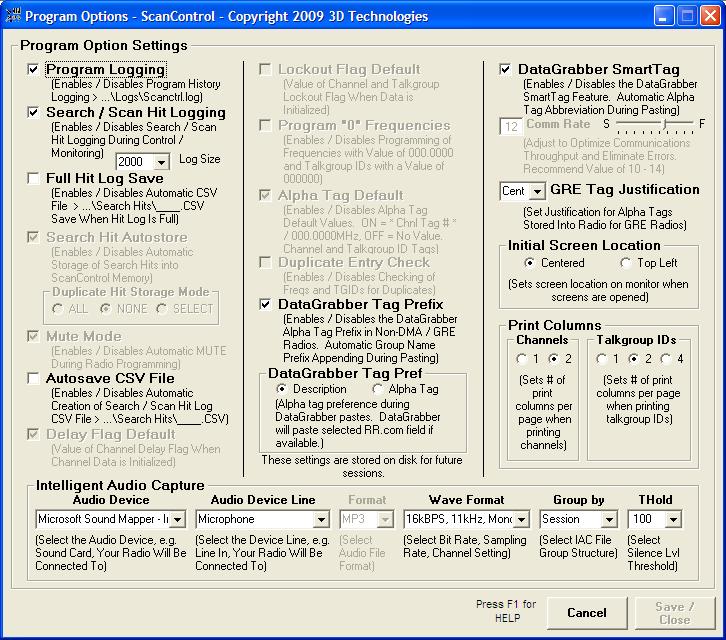The image size is (726, 640).
Task: Select 2 print columns for Talkgroup IDs
Action: pos(633,359)
